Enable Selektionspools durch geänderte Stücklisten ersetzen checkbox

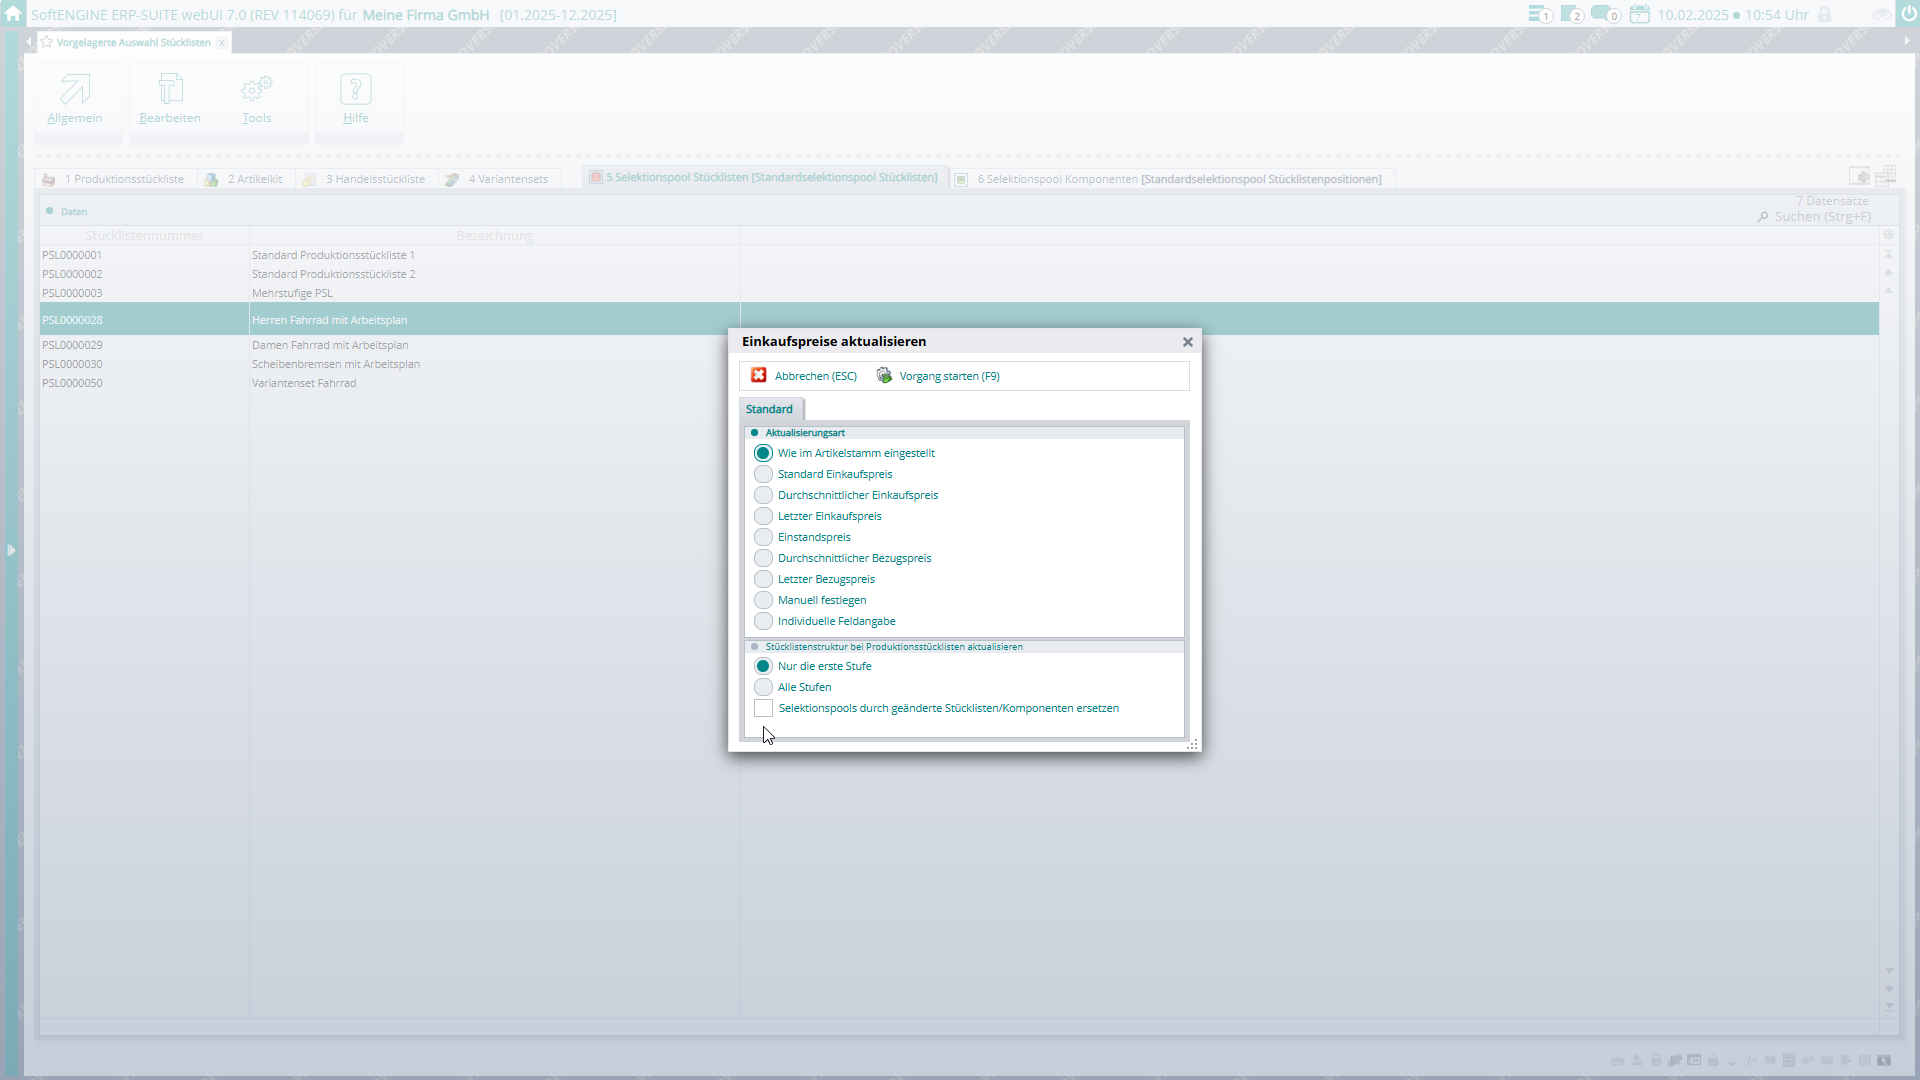pyautogui.click(x=763, y=708)
